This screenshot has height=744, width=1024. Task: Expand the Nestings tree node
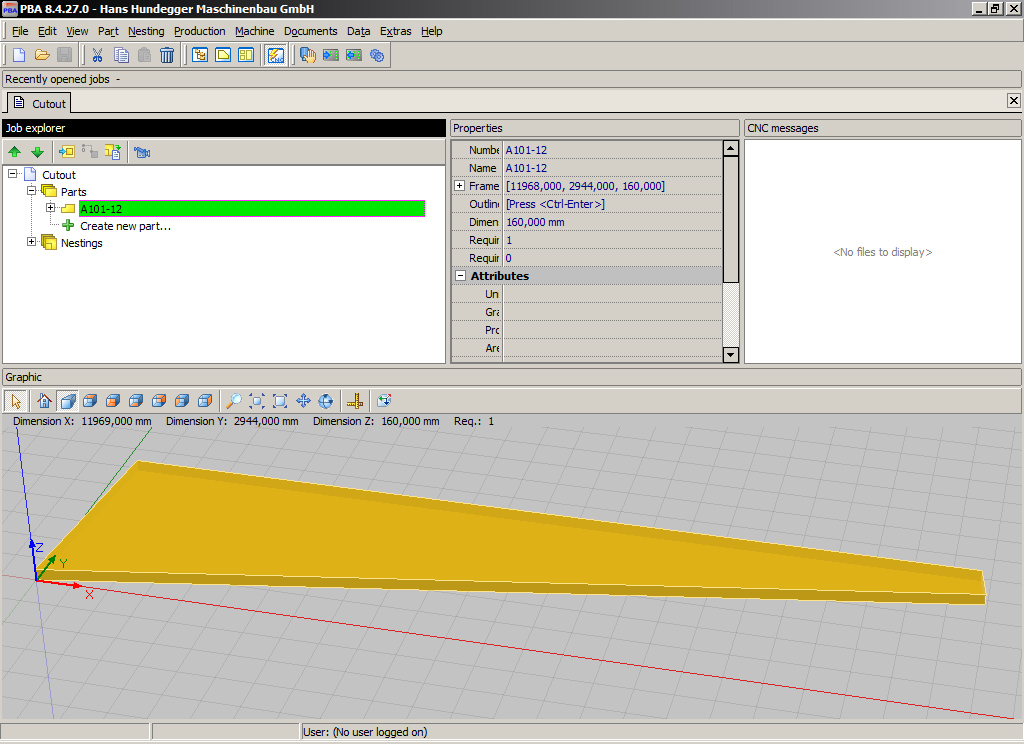pos(32,242)
